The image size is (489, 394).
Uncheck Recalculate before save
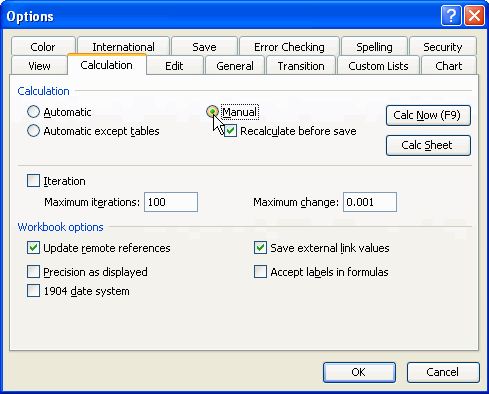(230, 131)
